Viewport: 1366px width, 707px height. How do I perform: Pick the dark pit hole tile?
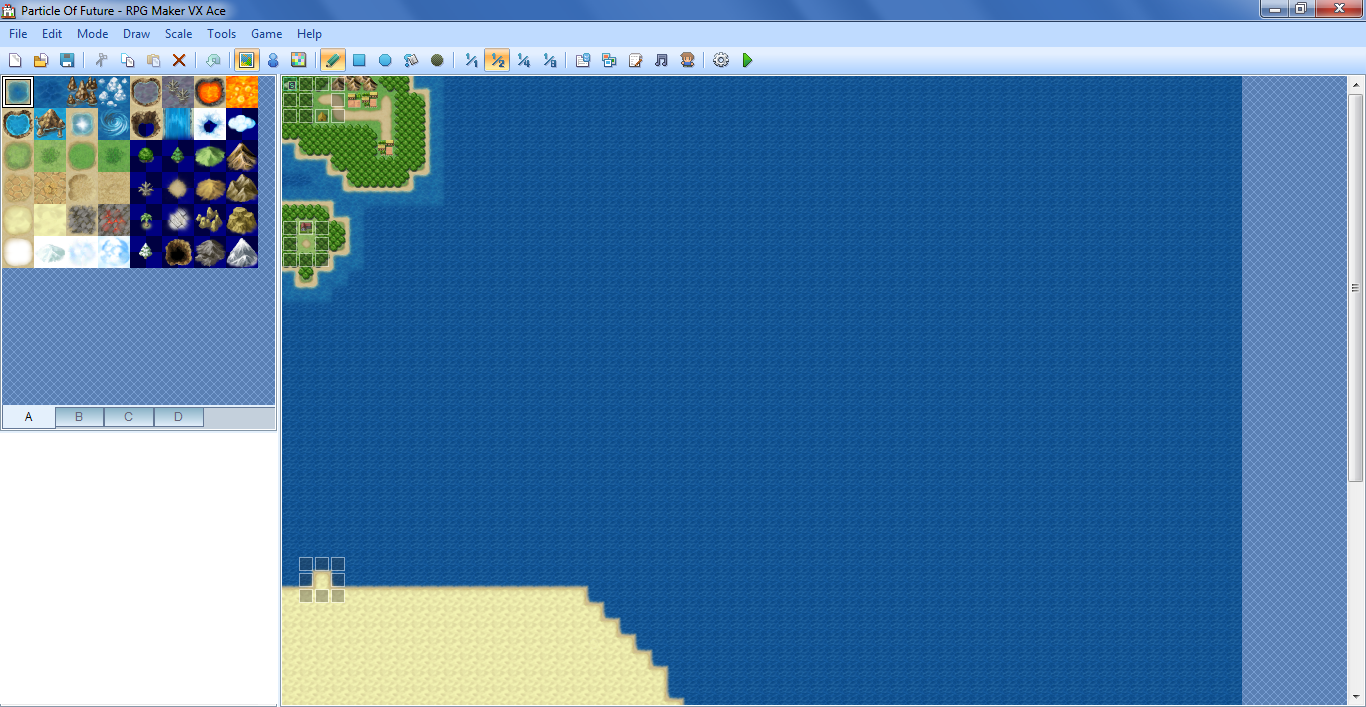(x=178, y=252)
